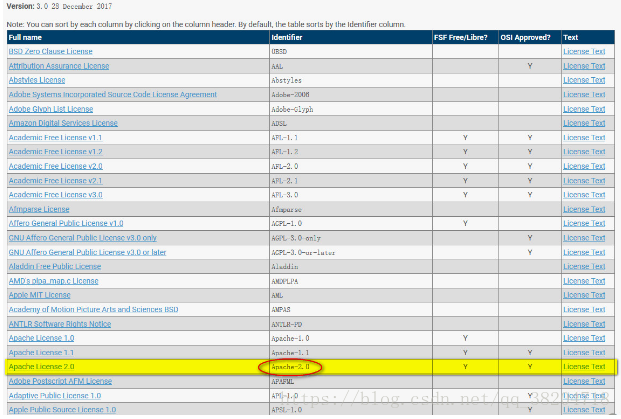The height and width of the screenshot is (419, 621).
Task: Open highlighted Apache License 2.0 link
Action: click(42, 367)
